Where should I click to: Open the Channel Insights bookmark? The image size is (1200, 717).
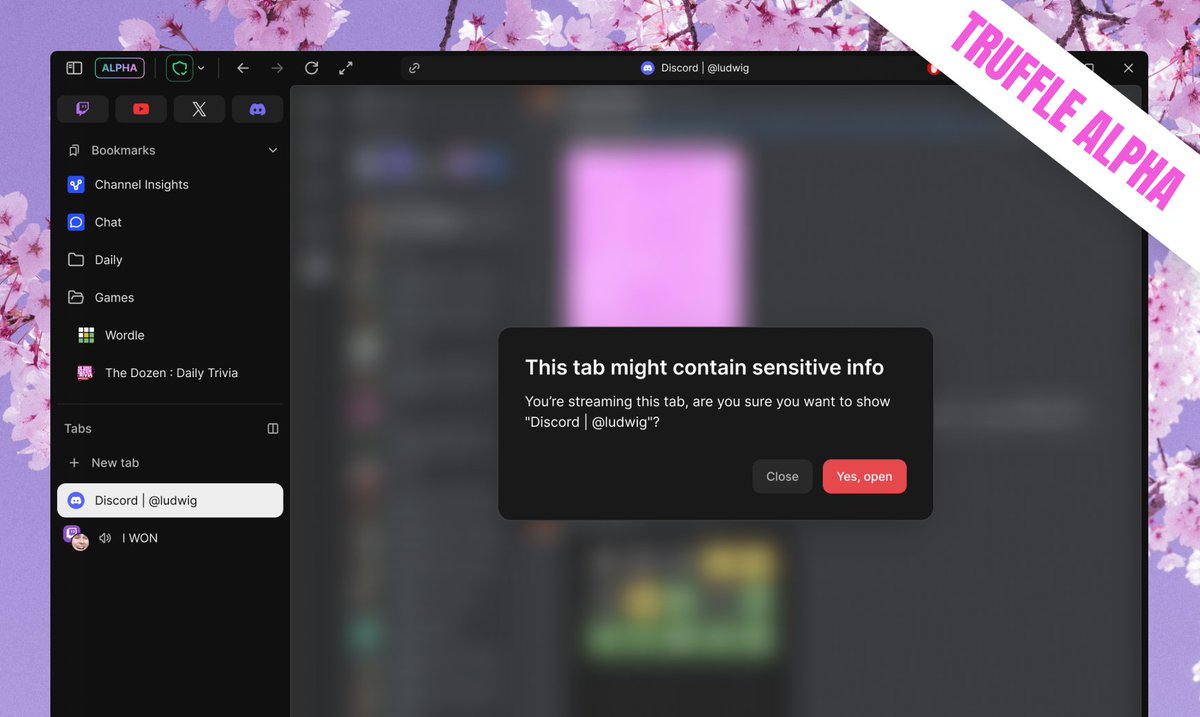click(x=170, y=185)
